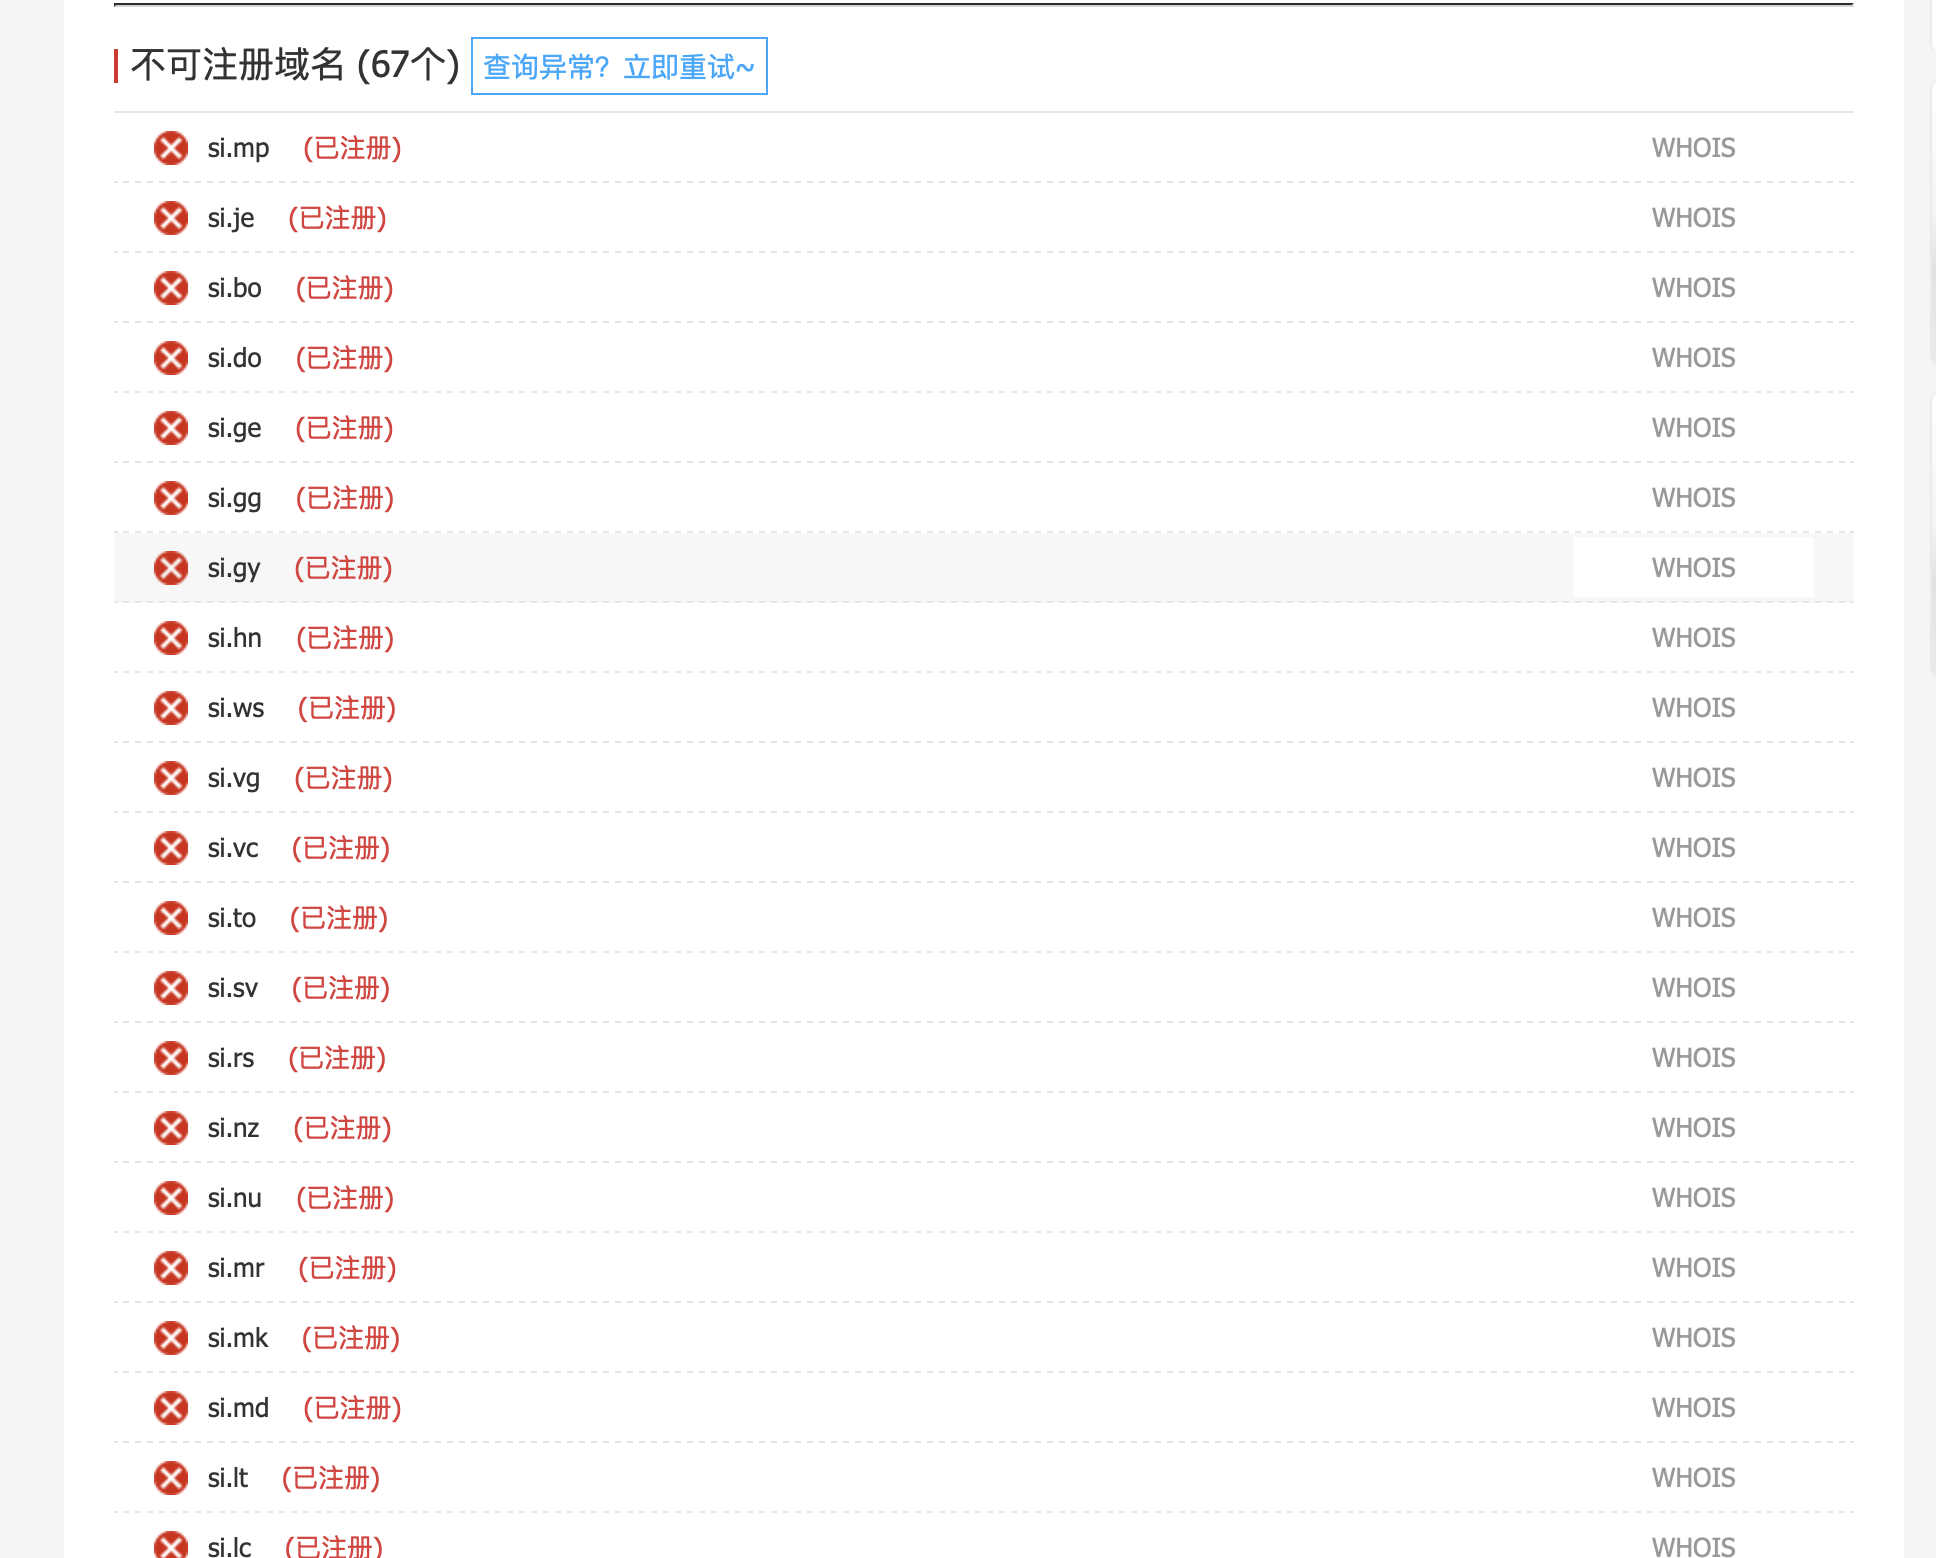Open WHOIS for si.hn
1936x1558 pixels.
(x=1693, y=638)
